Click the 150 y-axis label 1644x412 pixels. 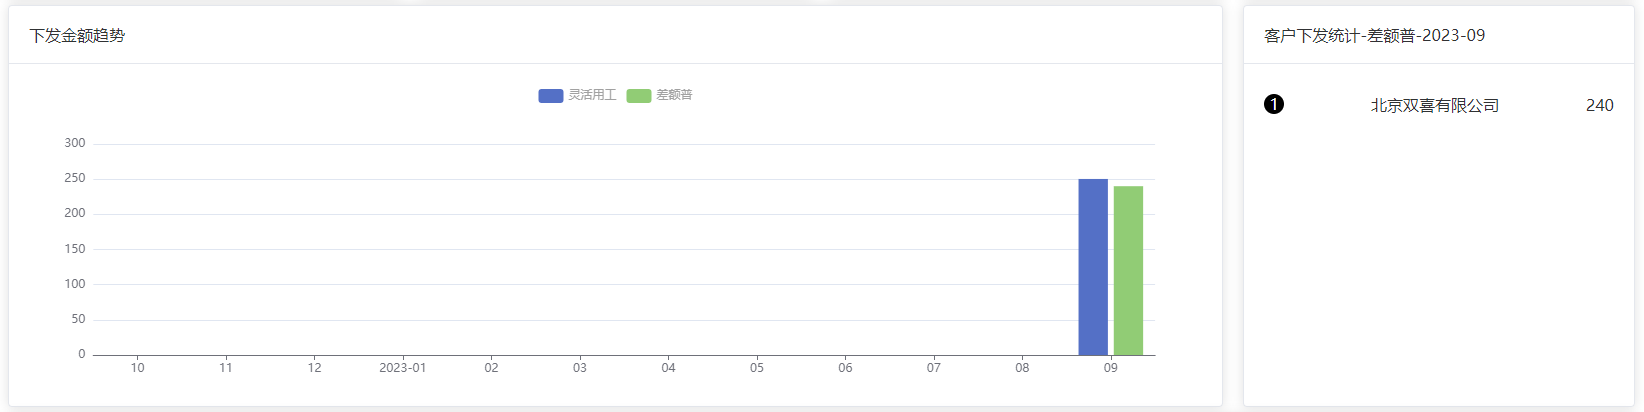click(75, 249)
